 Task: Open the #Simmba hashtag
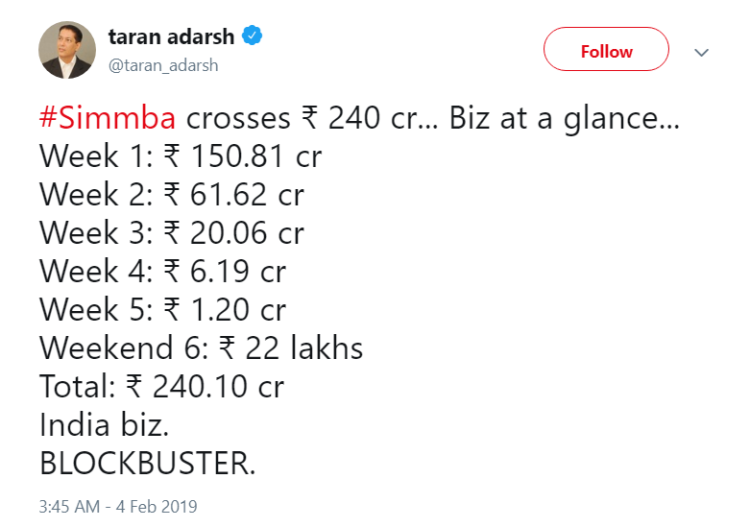(x=107, y=118)
